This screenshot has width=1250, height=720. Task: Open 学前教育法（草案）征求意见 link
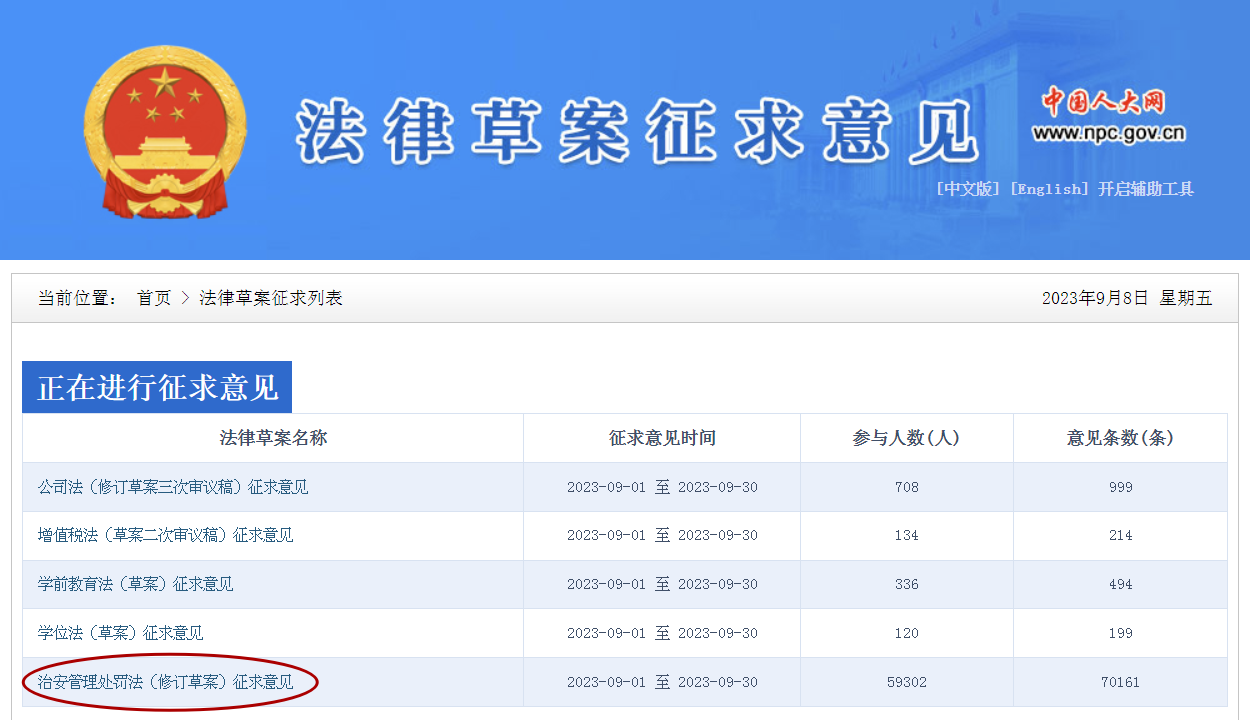click(136, 584)
